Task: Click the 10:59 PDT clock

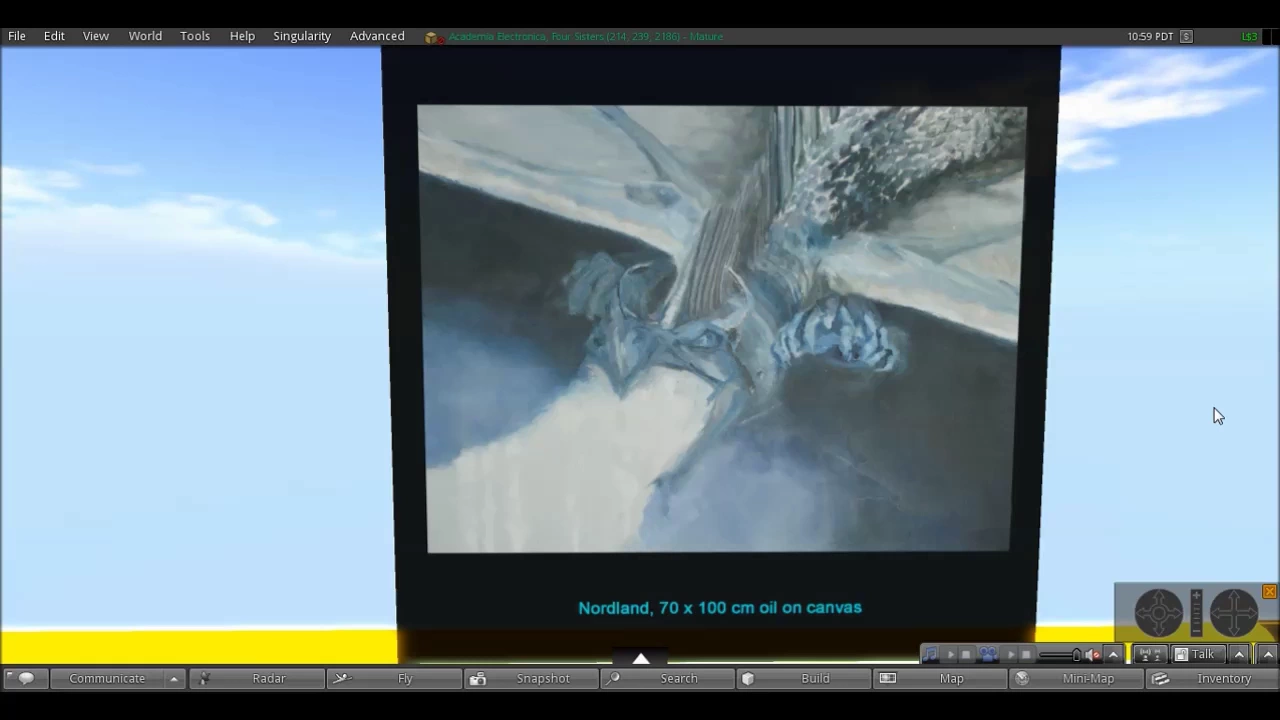Action: [1150, 37]
